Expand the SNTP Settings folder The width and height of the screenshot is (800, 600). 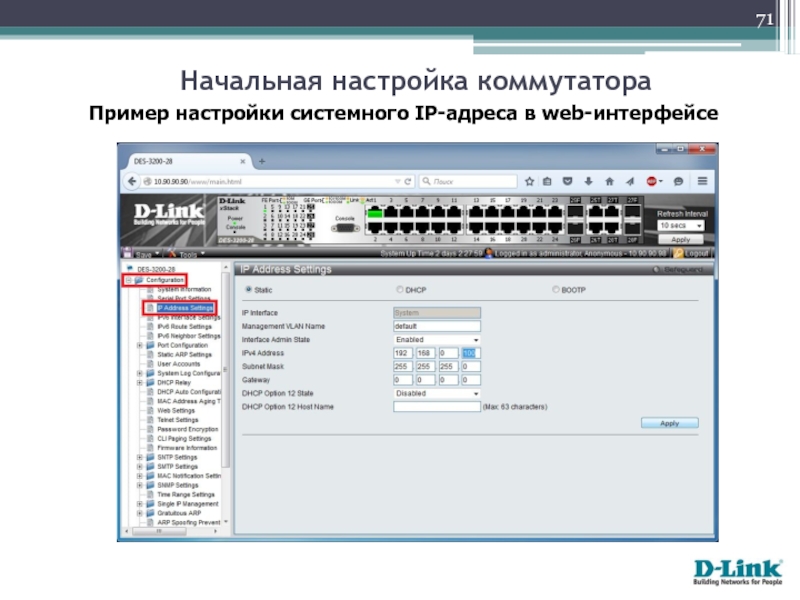coord(140,457)
